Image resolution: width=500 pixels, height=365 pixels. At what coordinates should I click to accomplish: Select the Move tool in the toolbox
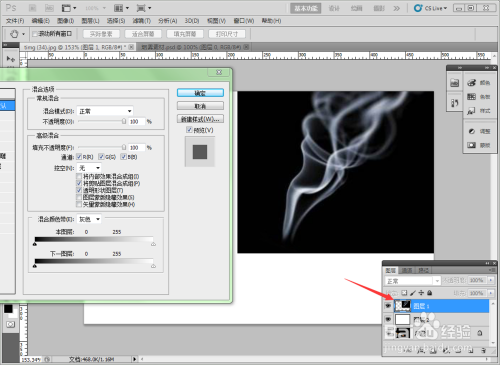coord(10,59)
